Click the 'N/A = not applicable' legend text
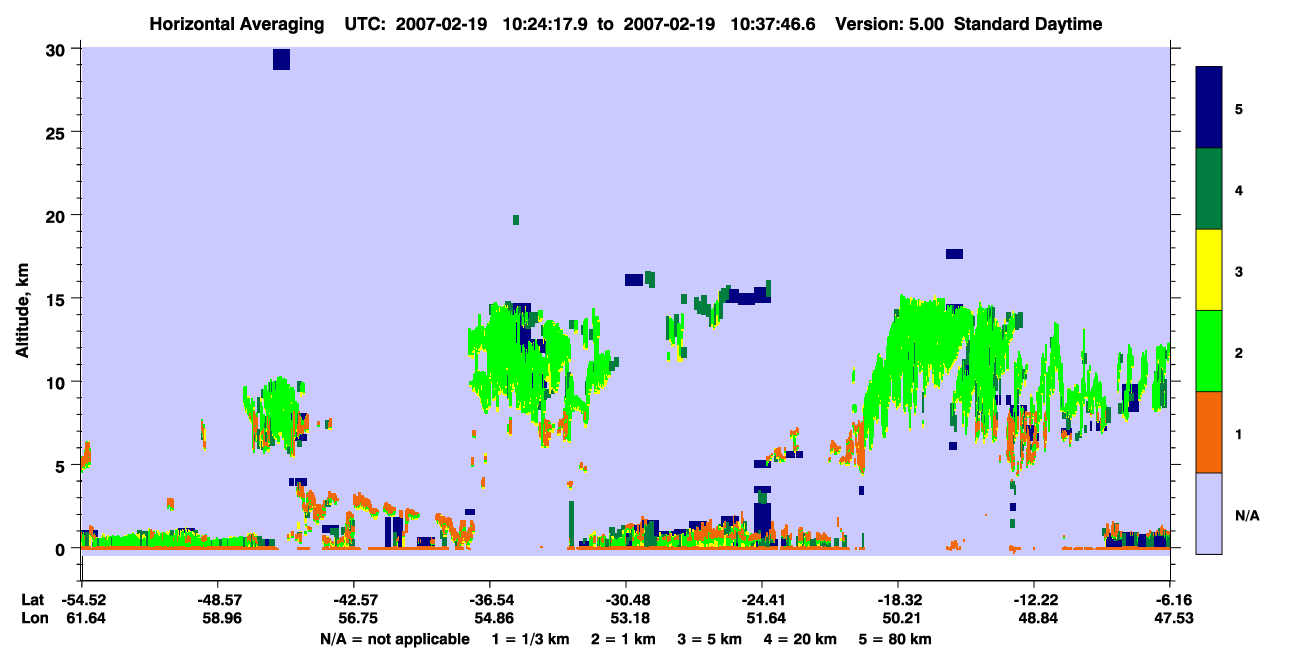Image resolution: width=1300 pixels, height=667 pixels. coord(394,639)
